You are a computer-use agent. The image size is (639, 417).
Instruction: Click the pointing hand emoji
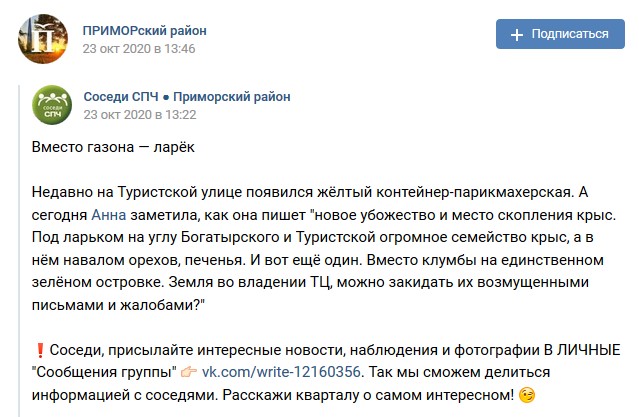point(189,372)
